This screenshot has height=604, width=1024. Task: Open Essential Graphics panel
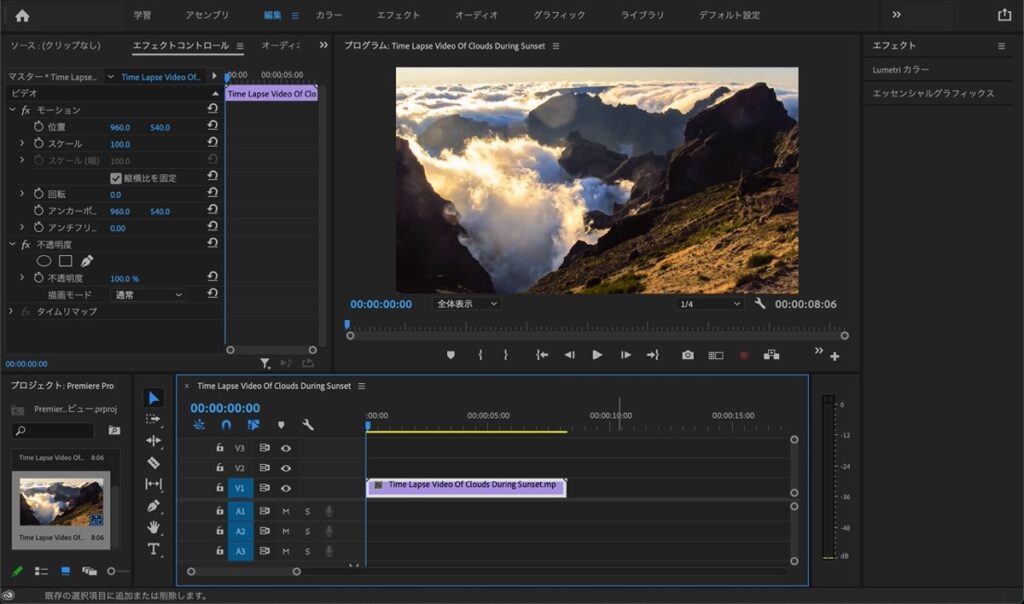click(x=933, y=93)
